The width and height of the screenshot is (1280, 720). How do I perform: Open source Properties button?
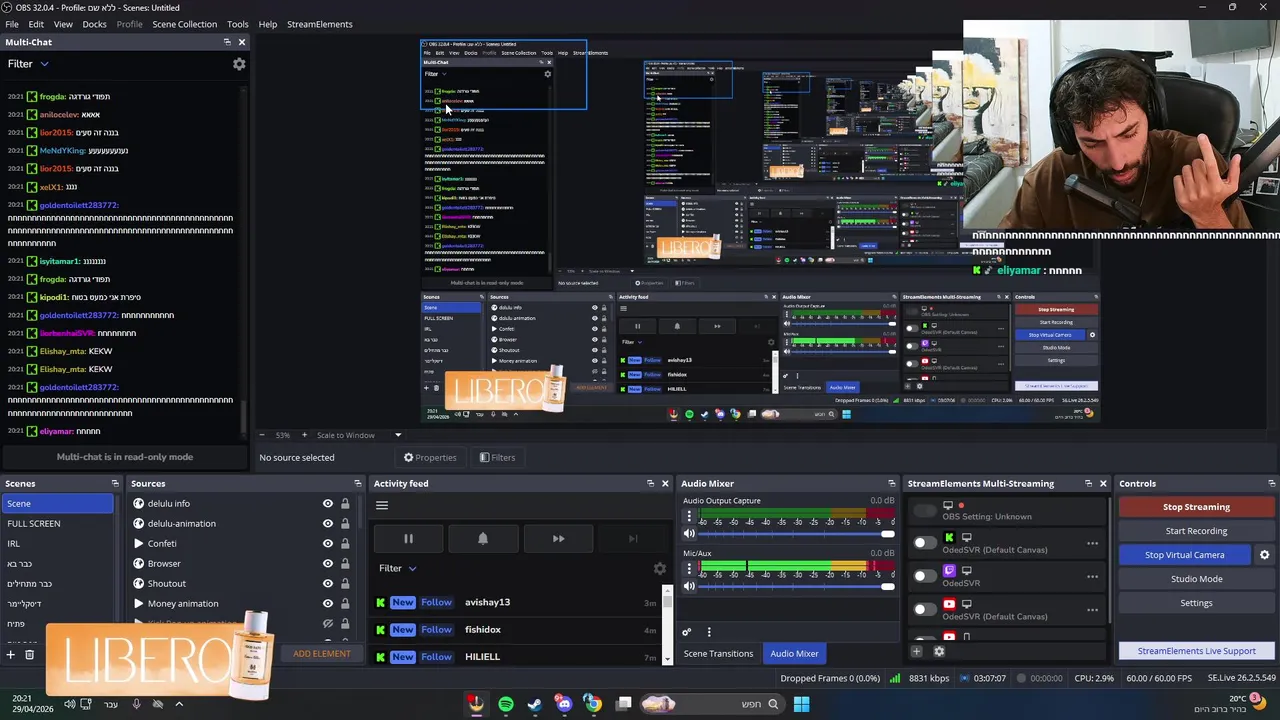(x=430, y=458)
